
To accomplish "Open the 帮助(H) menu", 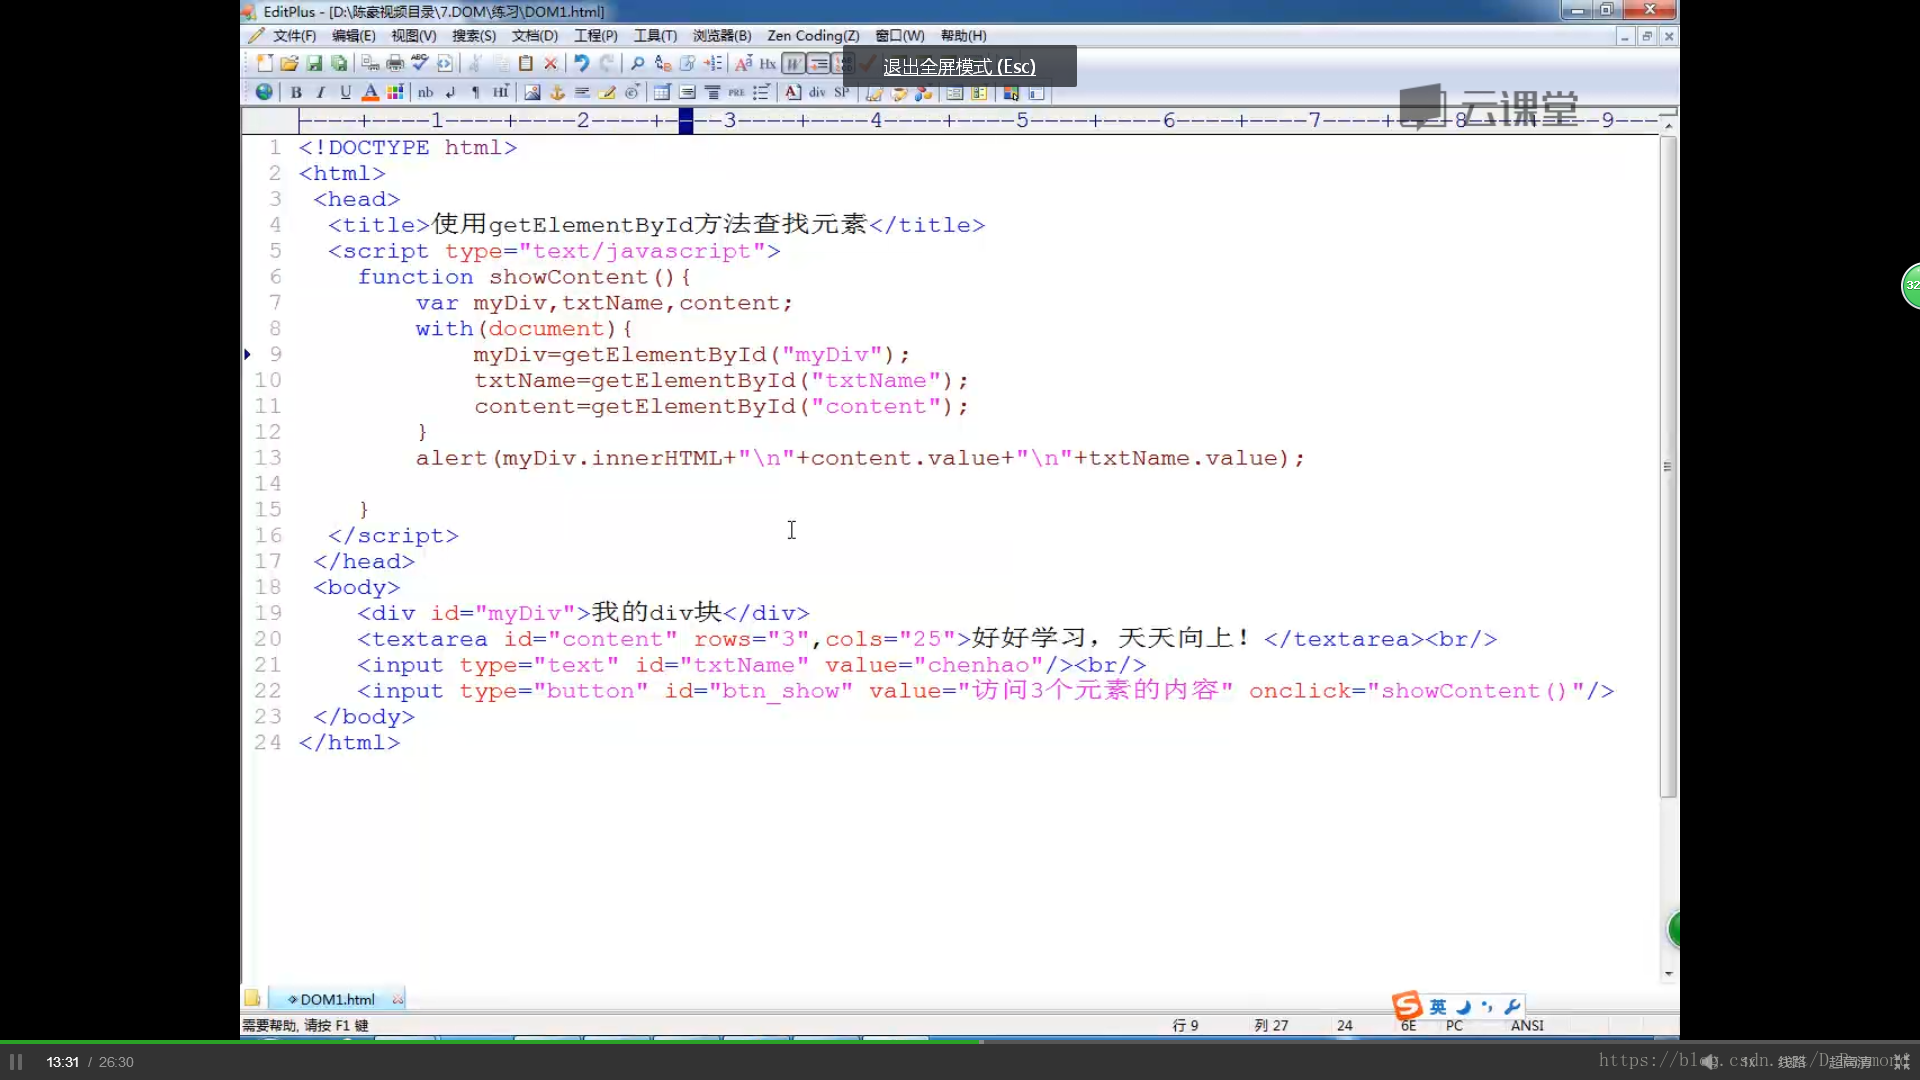I will coord(963,36).
